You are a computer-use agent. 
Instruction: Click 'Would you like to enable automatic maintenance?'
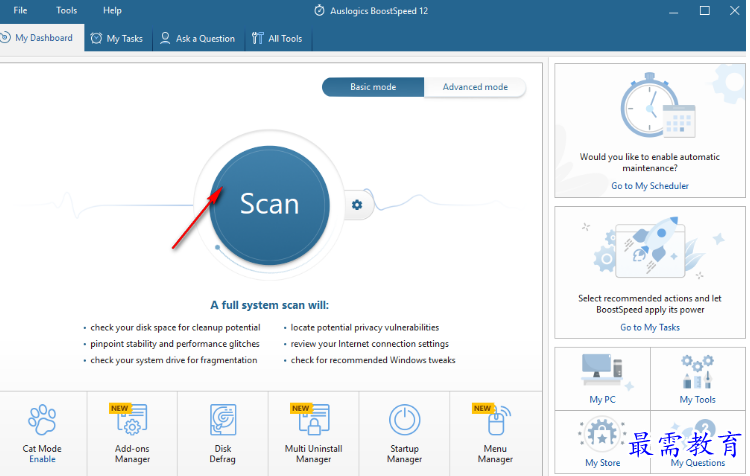click(650, 163)
